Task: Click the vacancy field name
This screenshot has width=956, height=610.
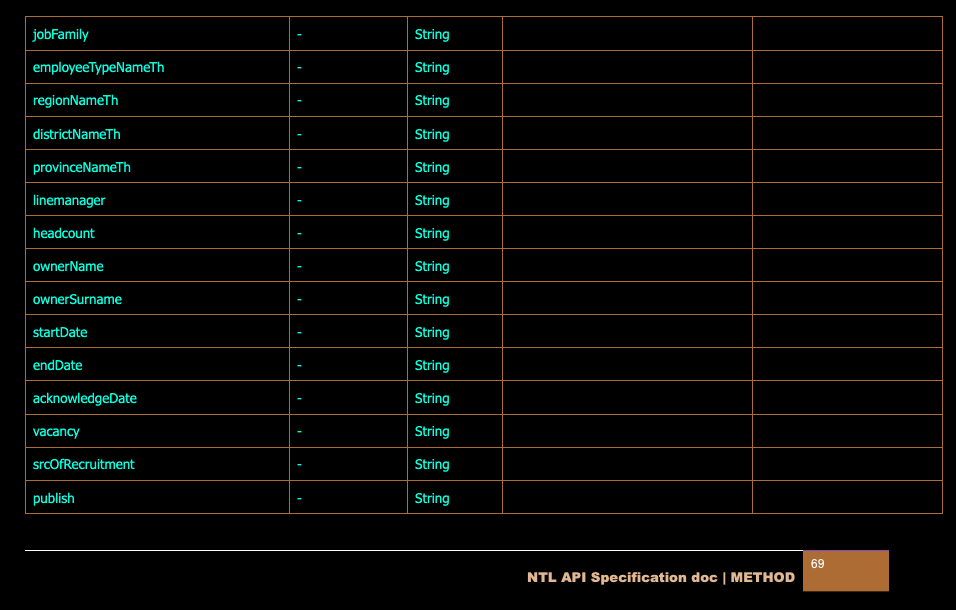Action: click(56, 431)
